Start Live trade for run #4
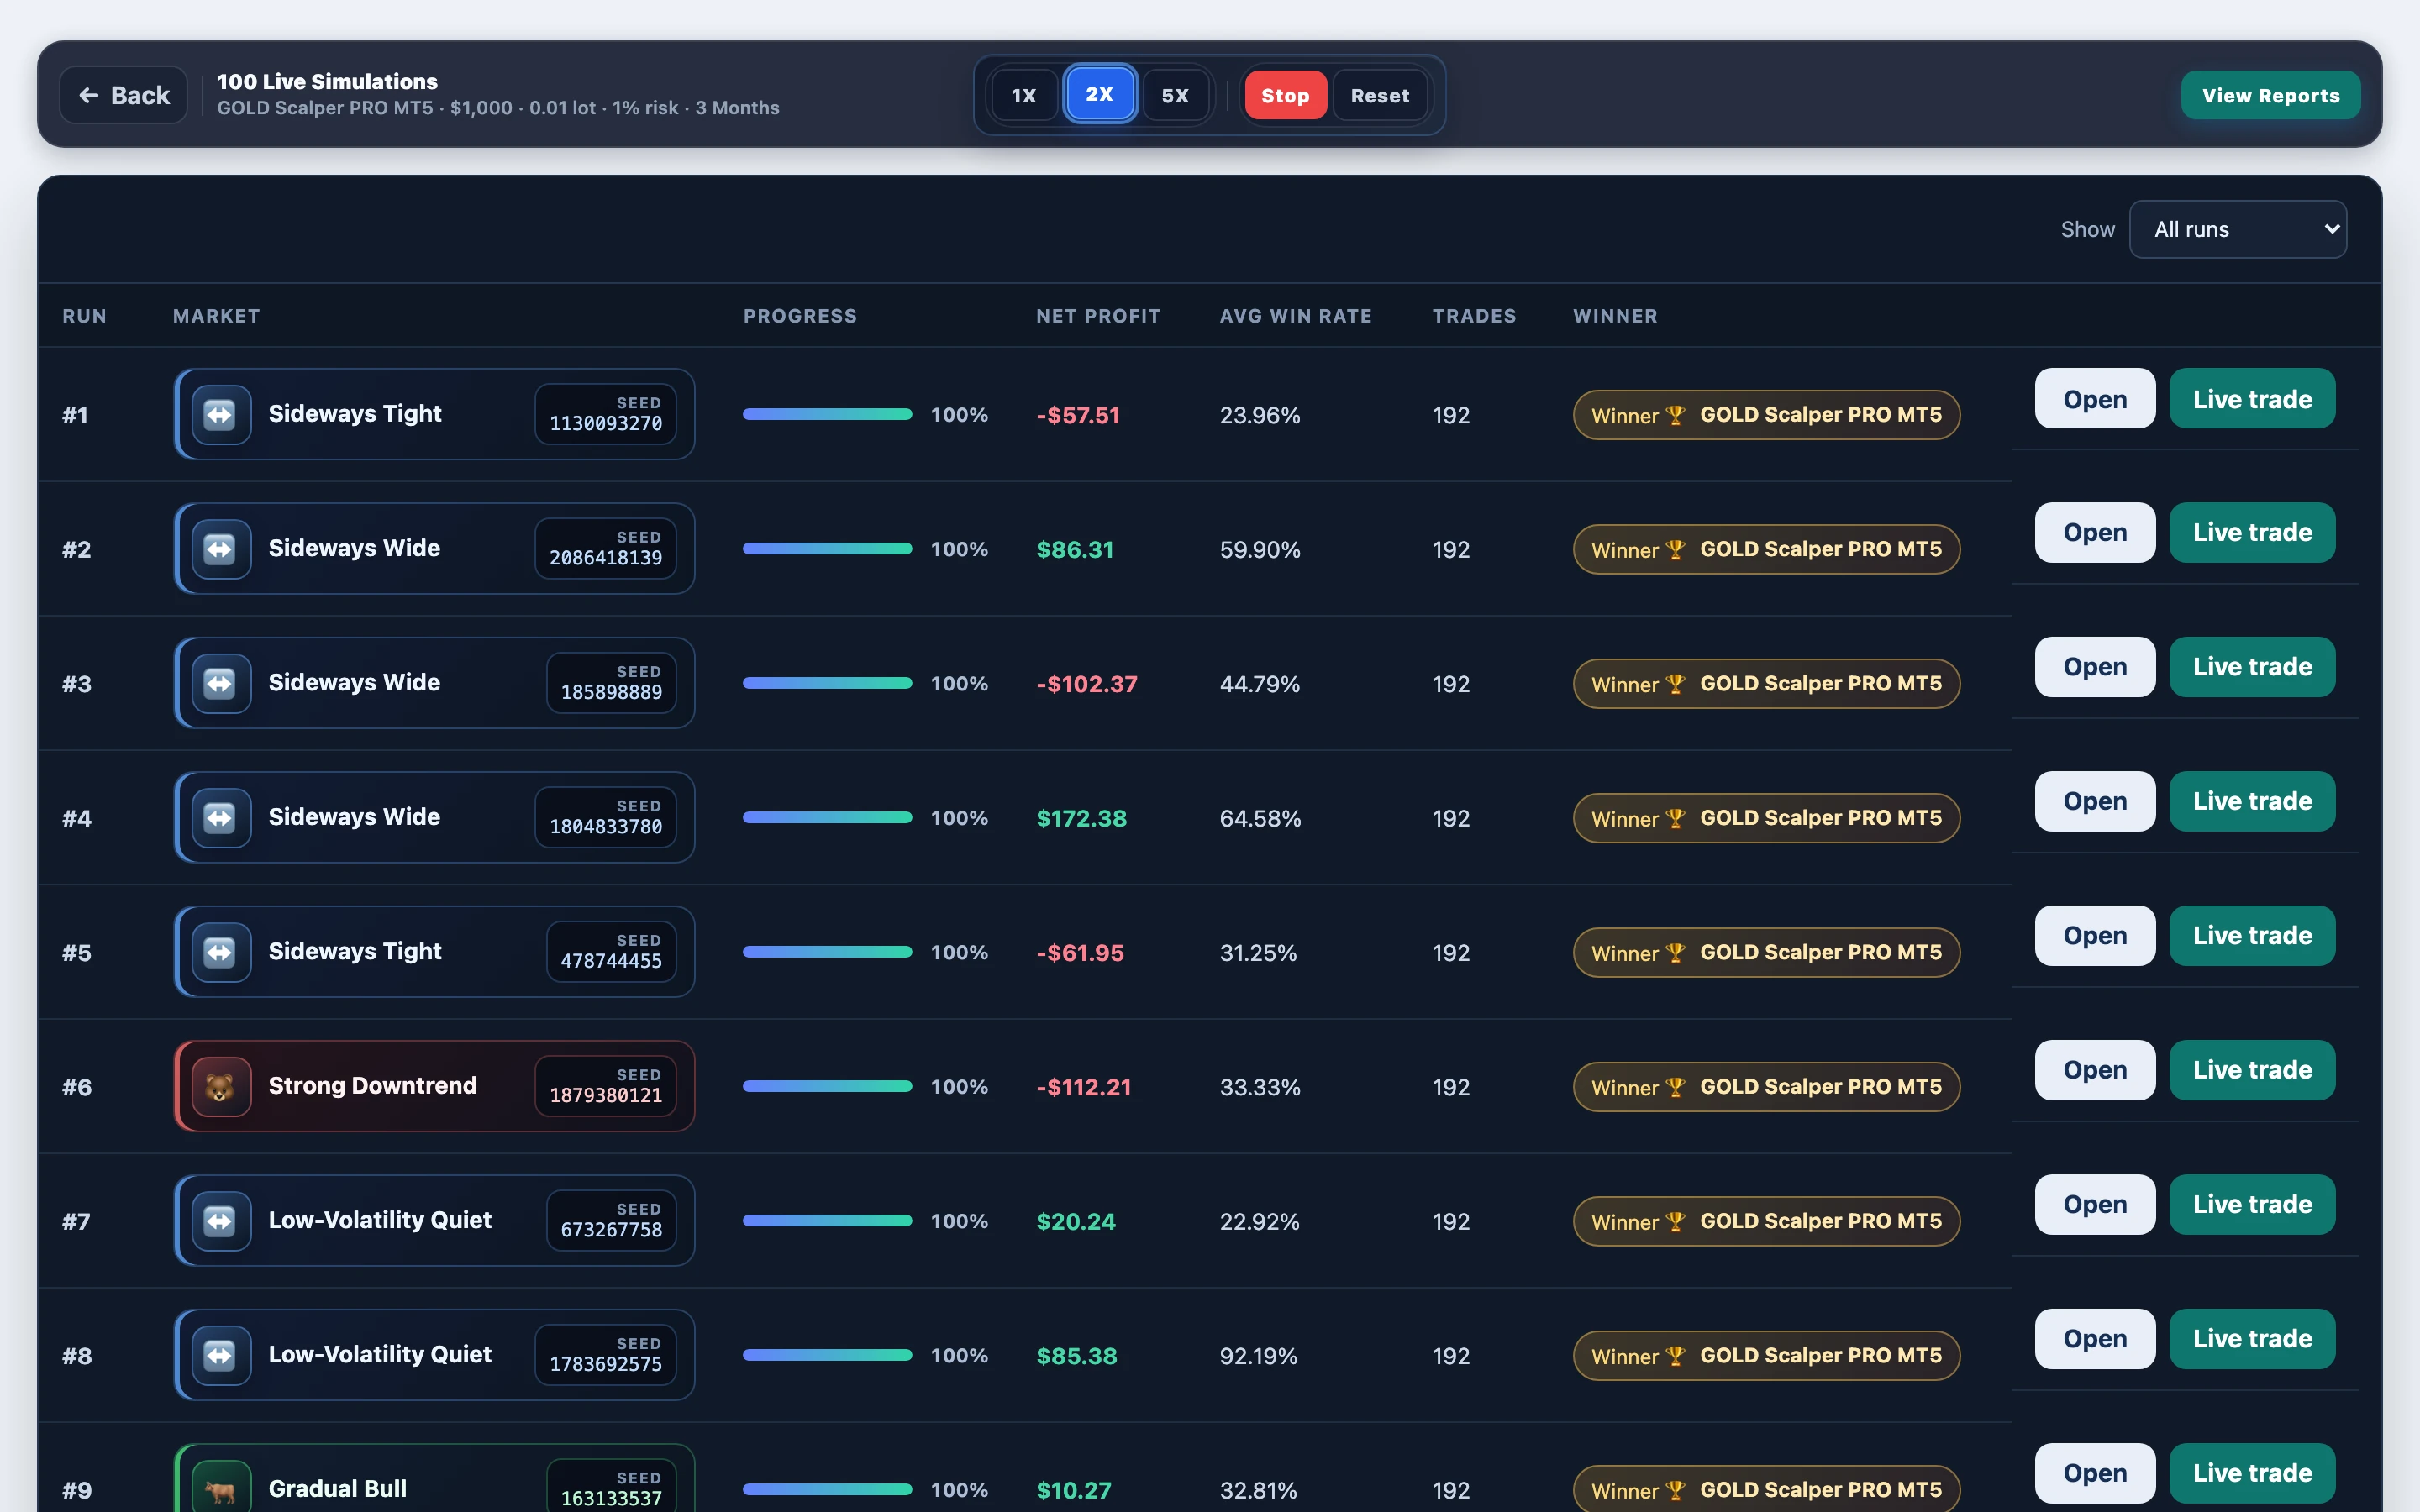2420x1512 pixels. click(2252, 801)
